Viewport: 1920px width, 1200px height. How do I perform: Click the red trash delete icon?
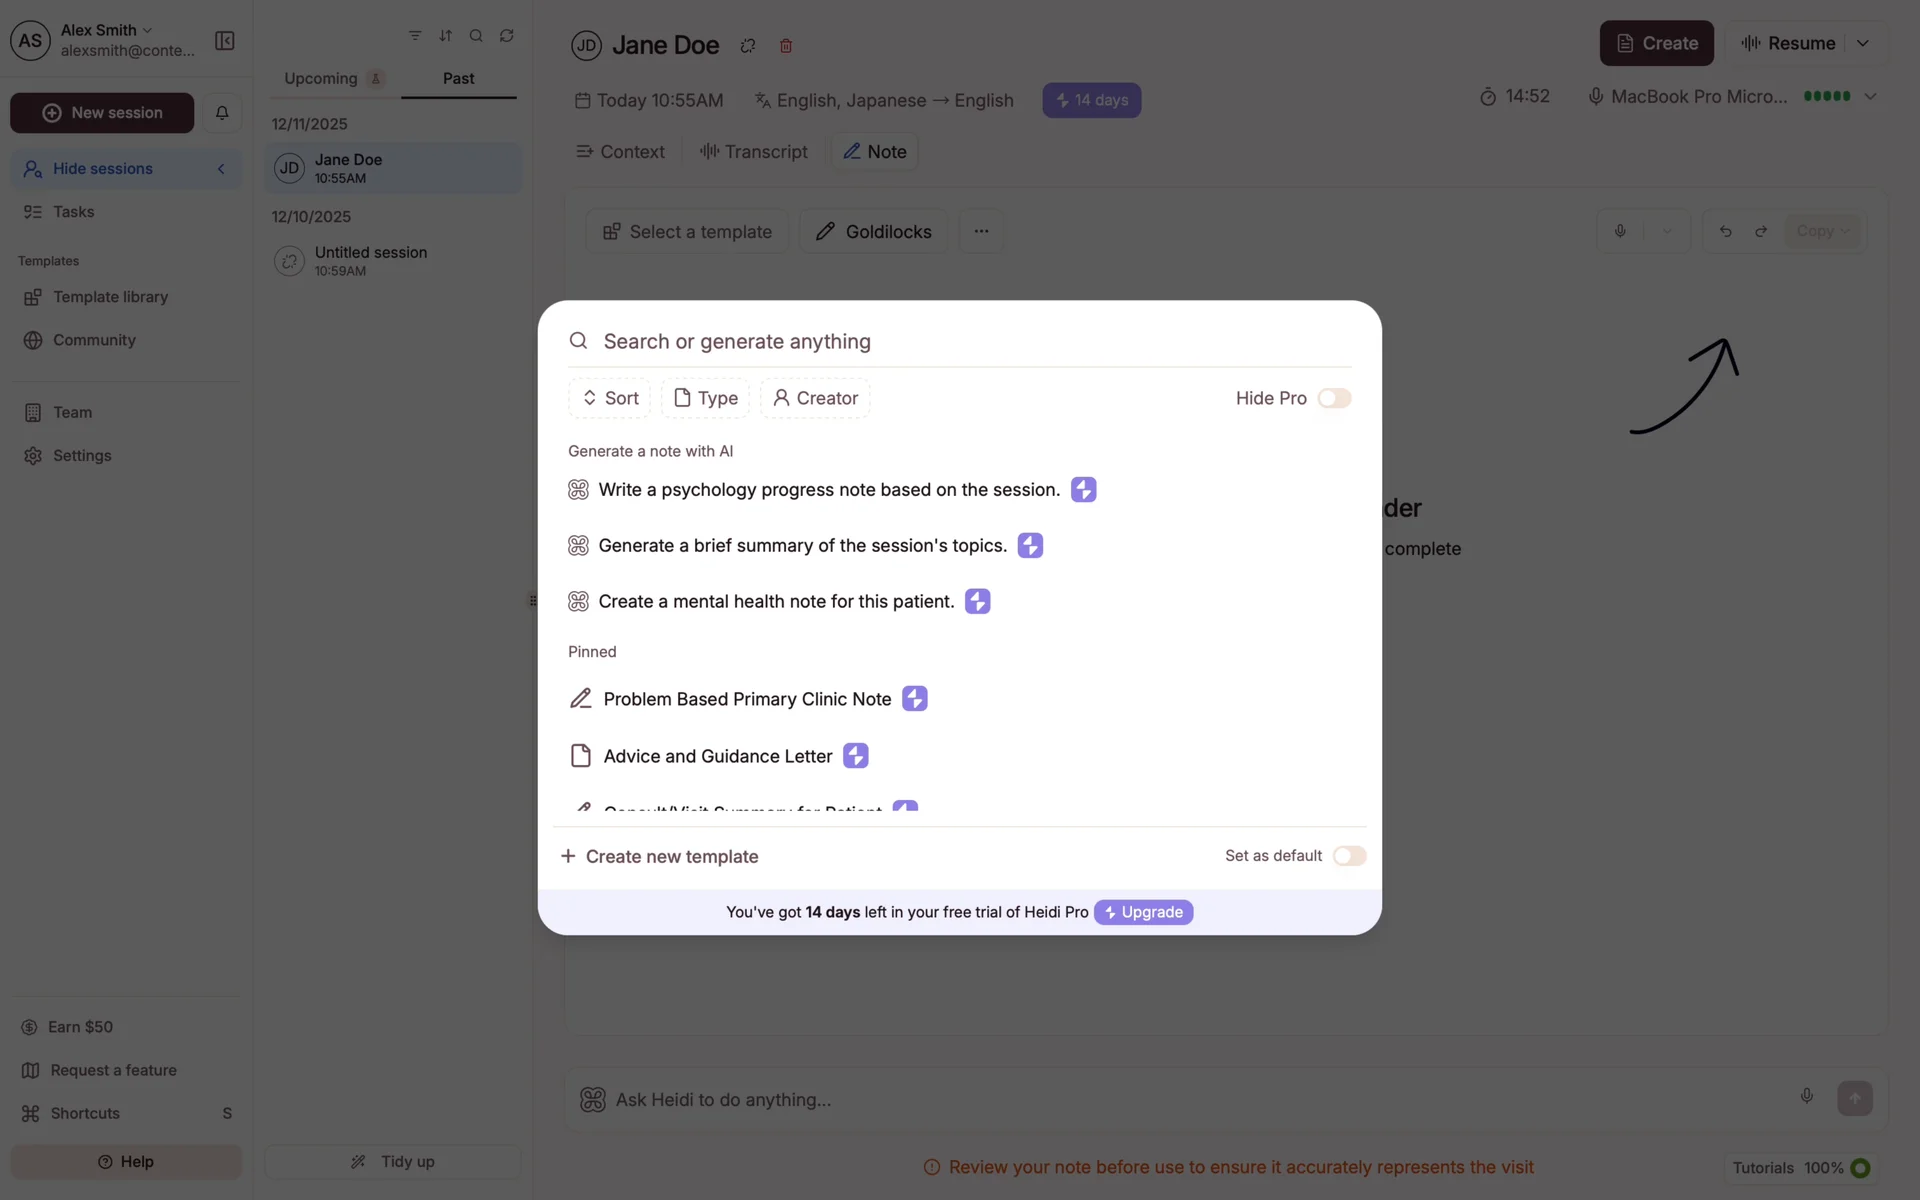point(786,46)
